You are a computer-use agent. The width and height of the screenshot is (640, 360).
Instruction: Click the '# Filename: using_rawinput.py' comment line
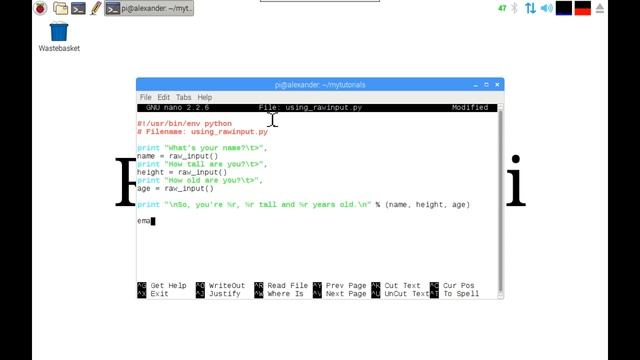pos(202,131)
